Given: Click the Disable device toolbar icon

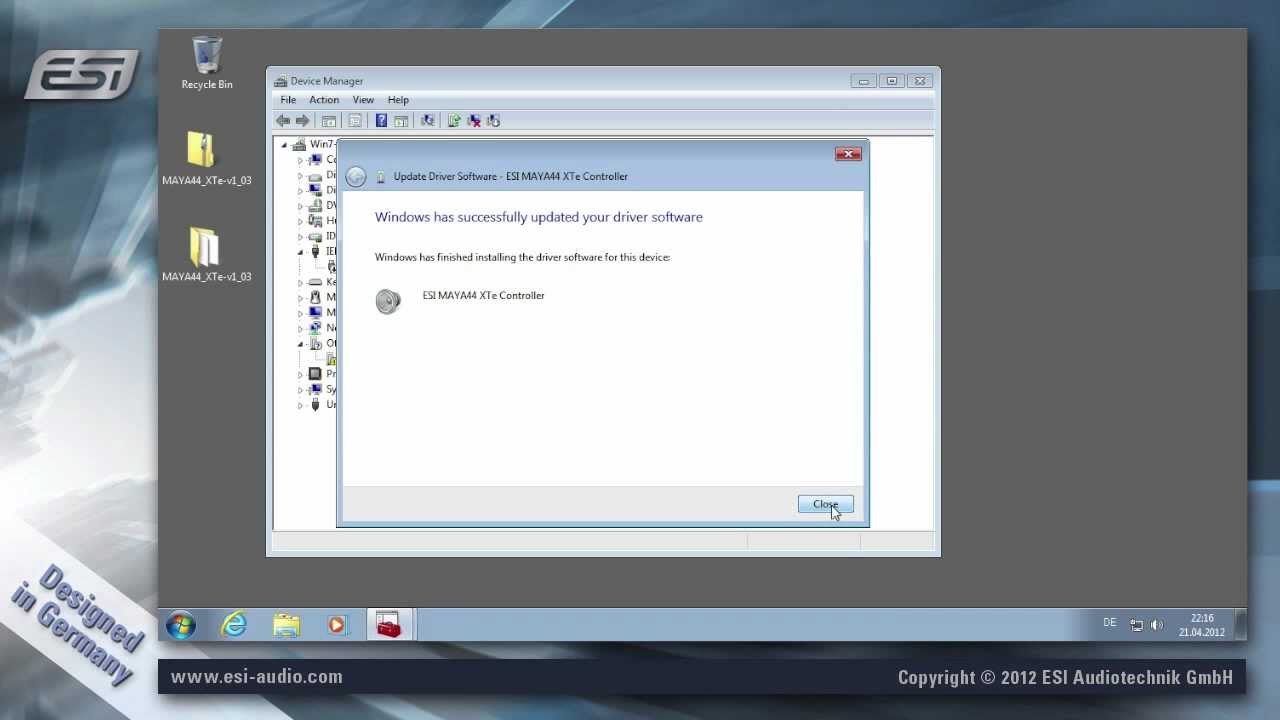Looking at the screenshot, I should coord(494,121).
